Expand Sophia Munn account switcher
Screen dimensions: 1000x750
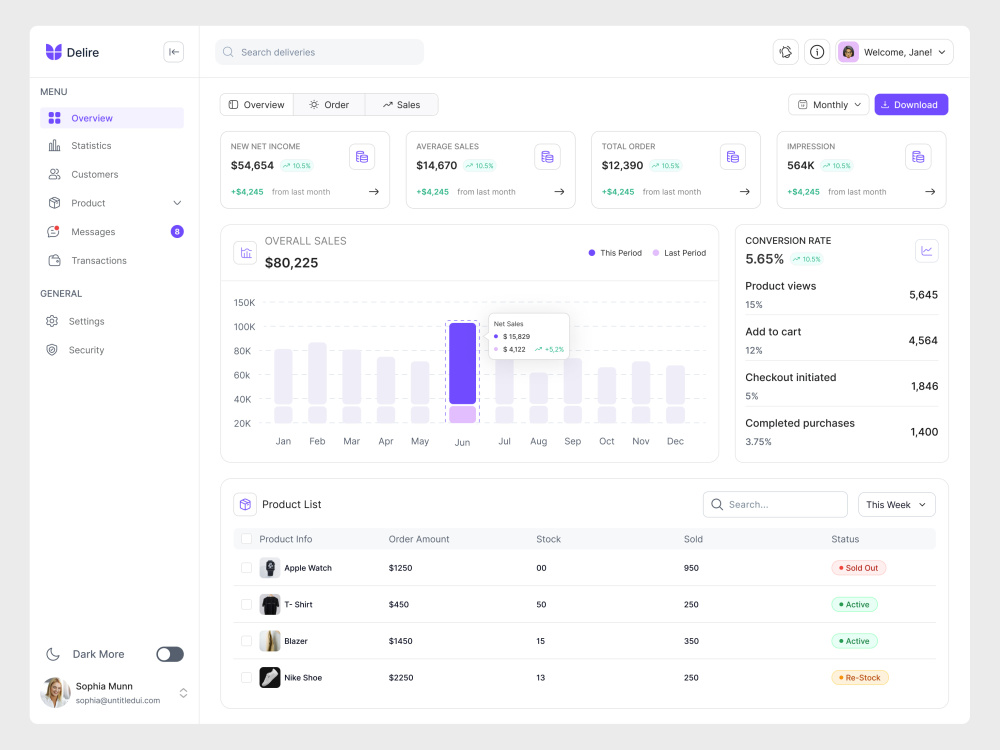[184, 693]
